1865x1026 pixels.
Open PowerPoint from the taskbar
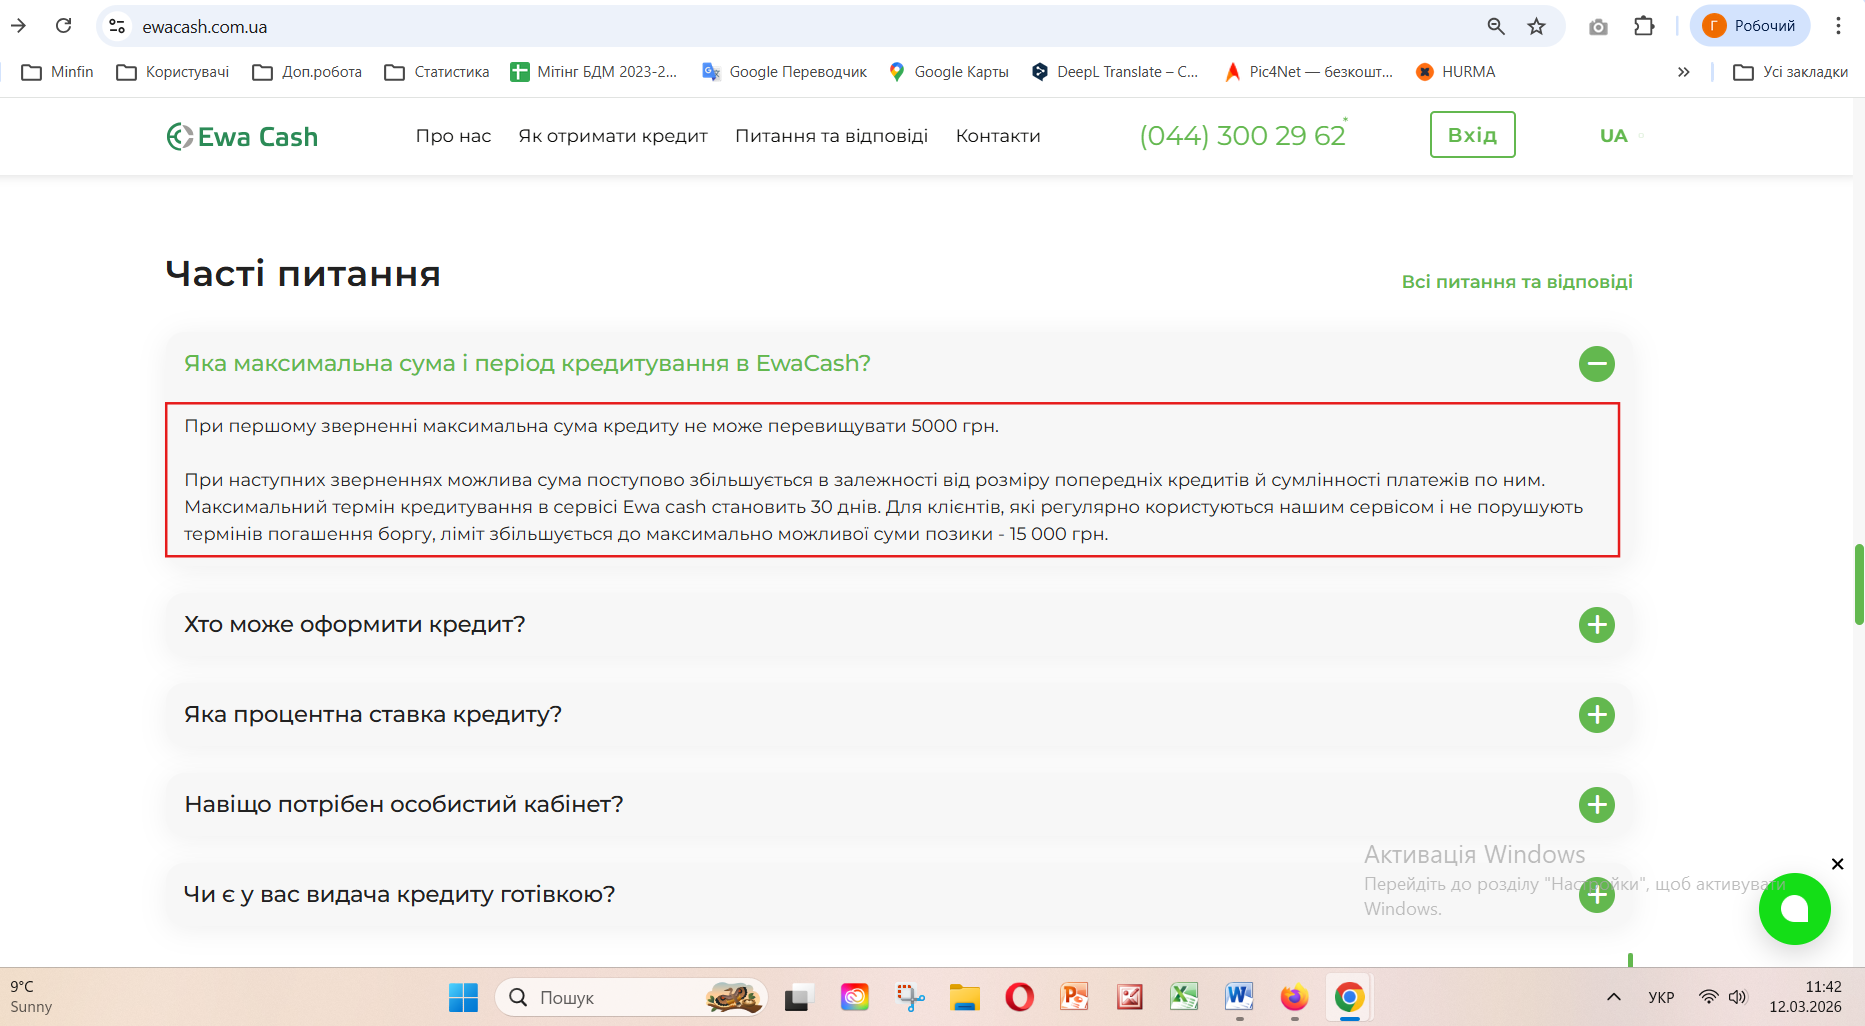click(x=1074, y=997)
